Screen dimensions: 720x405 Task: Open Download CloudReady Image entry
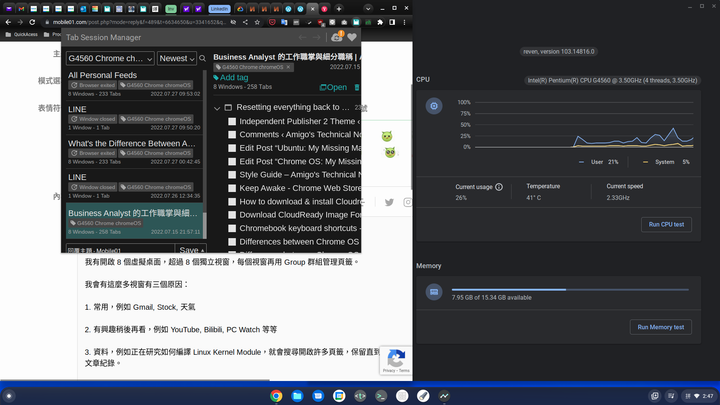point(295,214)
